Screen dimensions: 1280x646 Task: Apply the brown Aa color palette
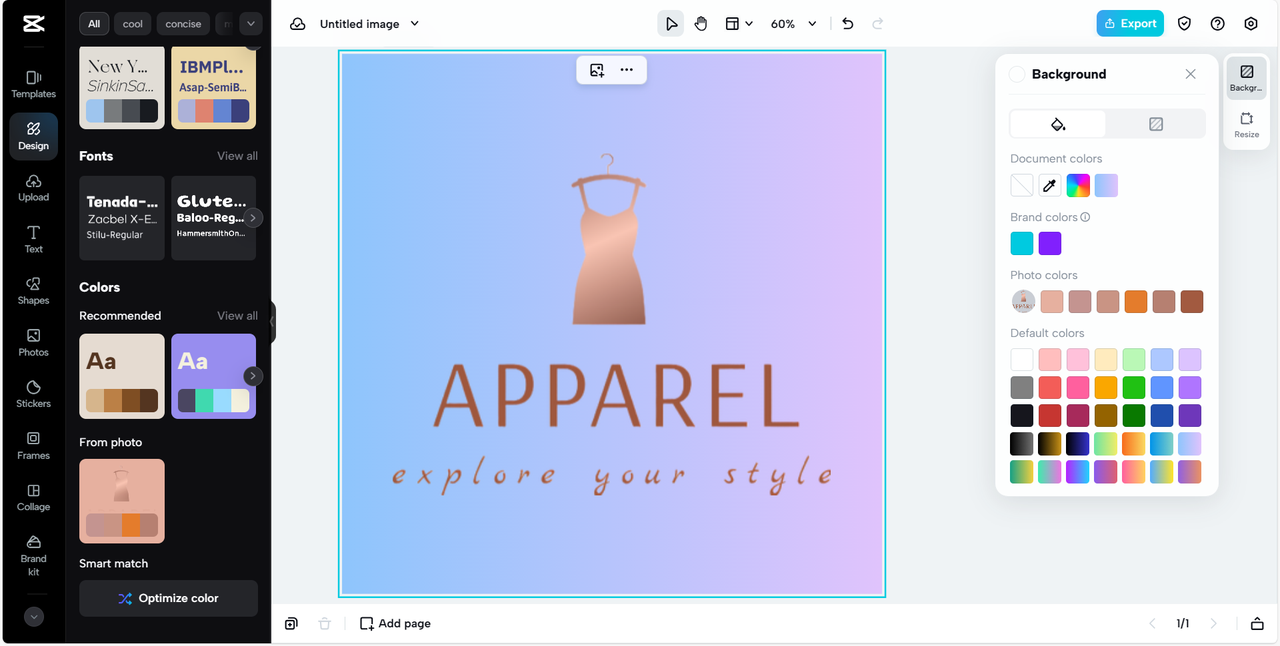[x=122, y=376]
